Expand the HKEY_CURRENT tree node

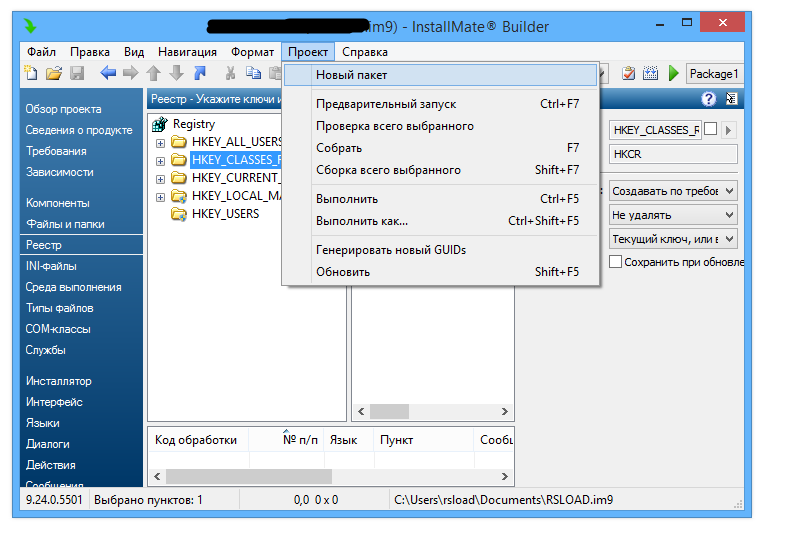click(160, 179)
